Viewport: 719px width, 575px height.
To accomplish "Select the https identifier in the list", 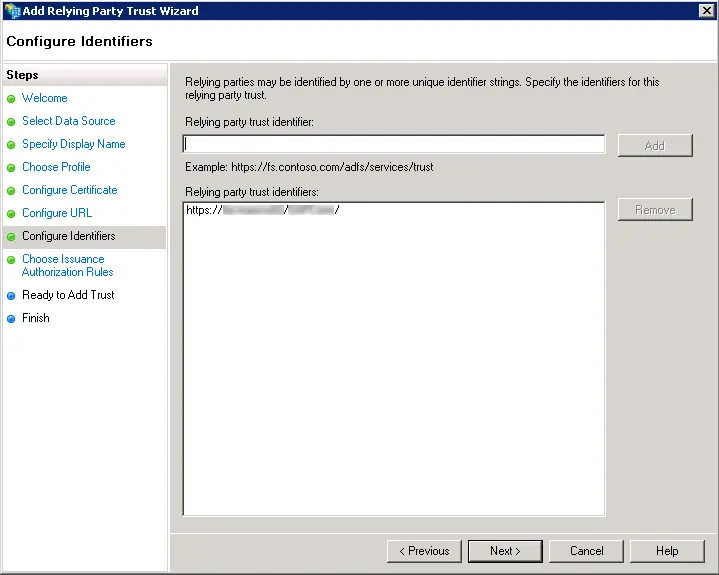I will pyautogui.click(x=263, y=210).
